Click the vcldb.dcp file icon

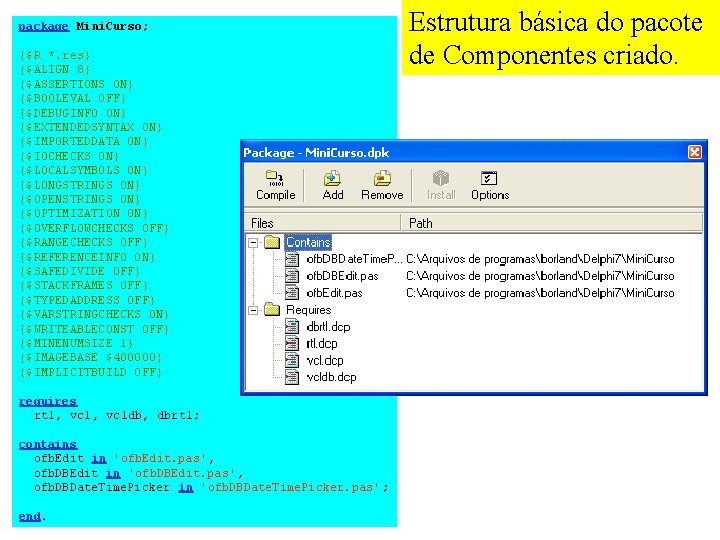click(292, 377)
